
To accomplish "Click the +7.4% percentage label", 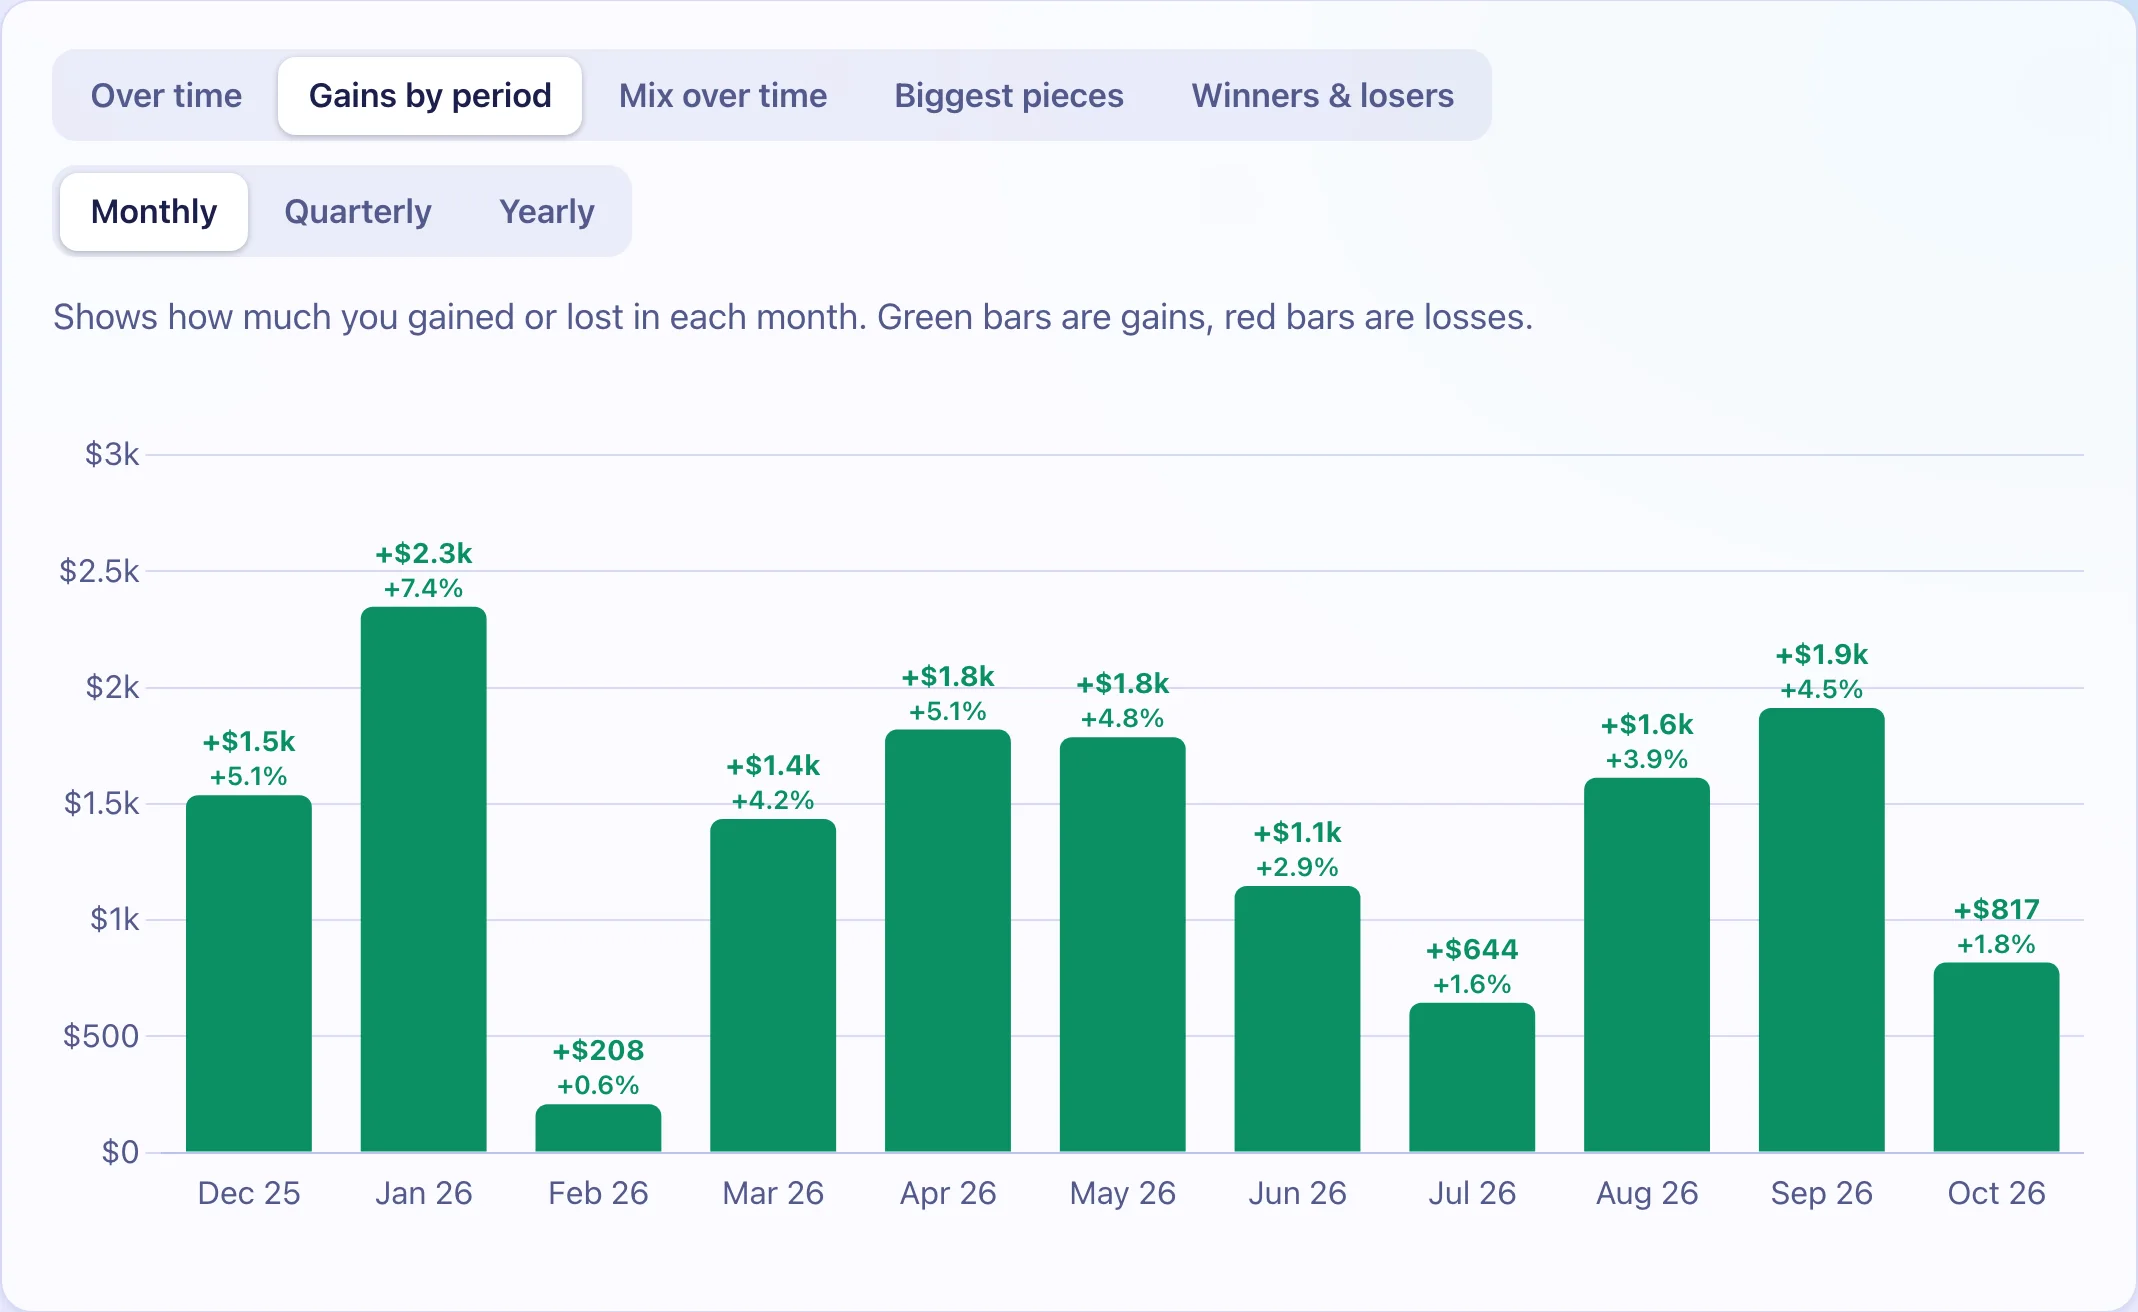I will (424, 588).
